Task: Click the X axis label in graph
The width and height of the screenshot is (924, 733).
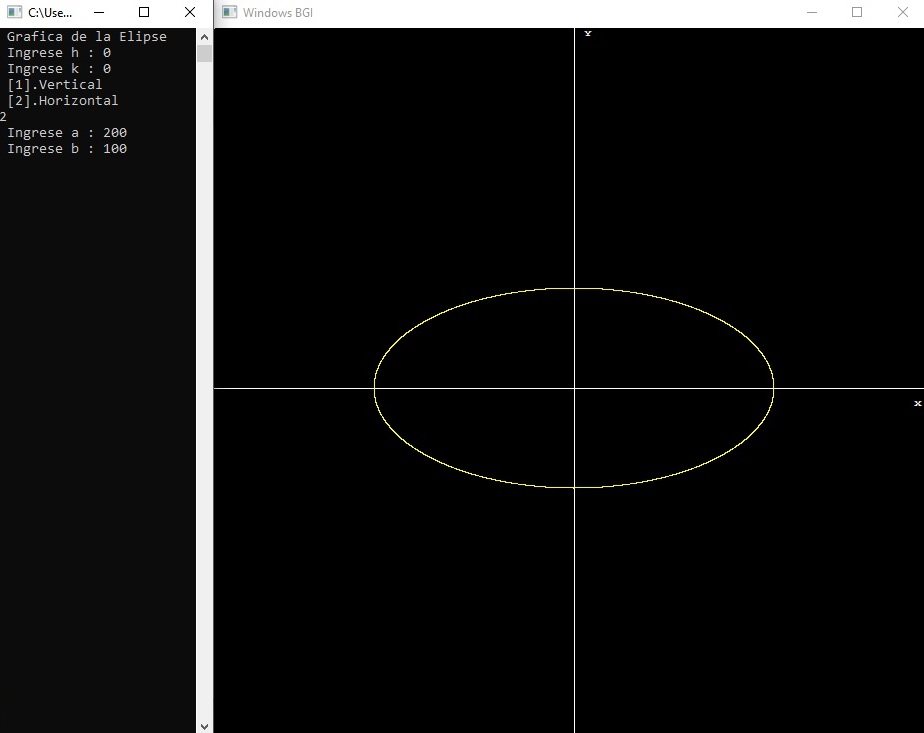Action: [918, 404]
